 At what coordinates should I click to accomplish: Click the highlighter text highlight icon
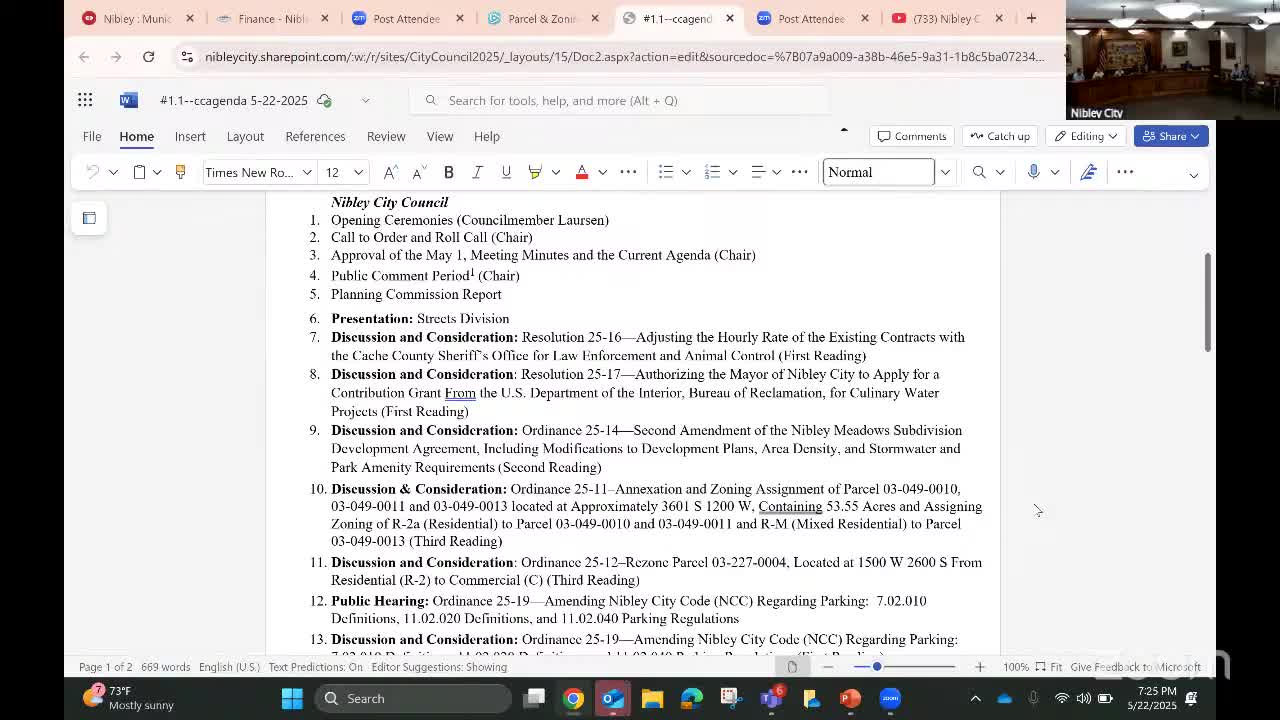pos(535,172)
